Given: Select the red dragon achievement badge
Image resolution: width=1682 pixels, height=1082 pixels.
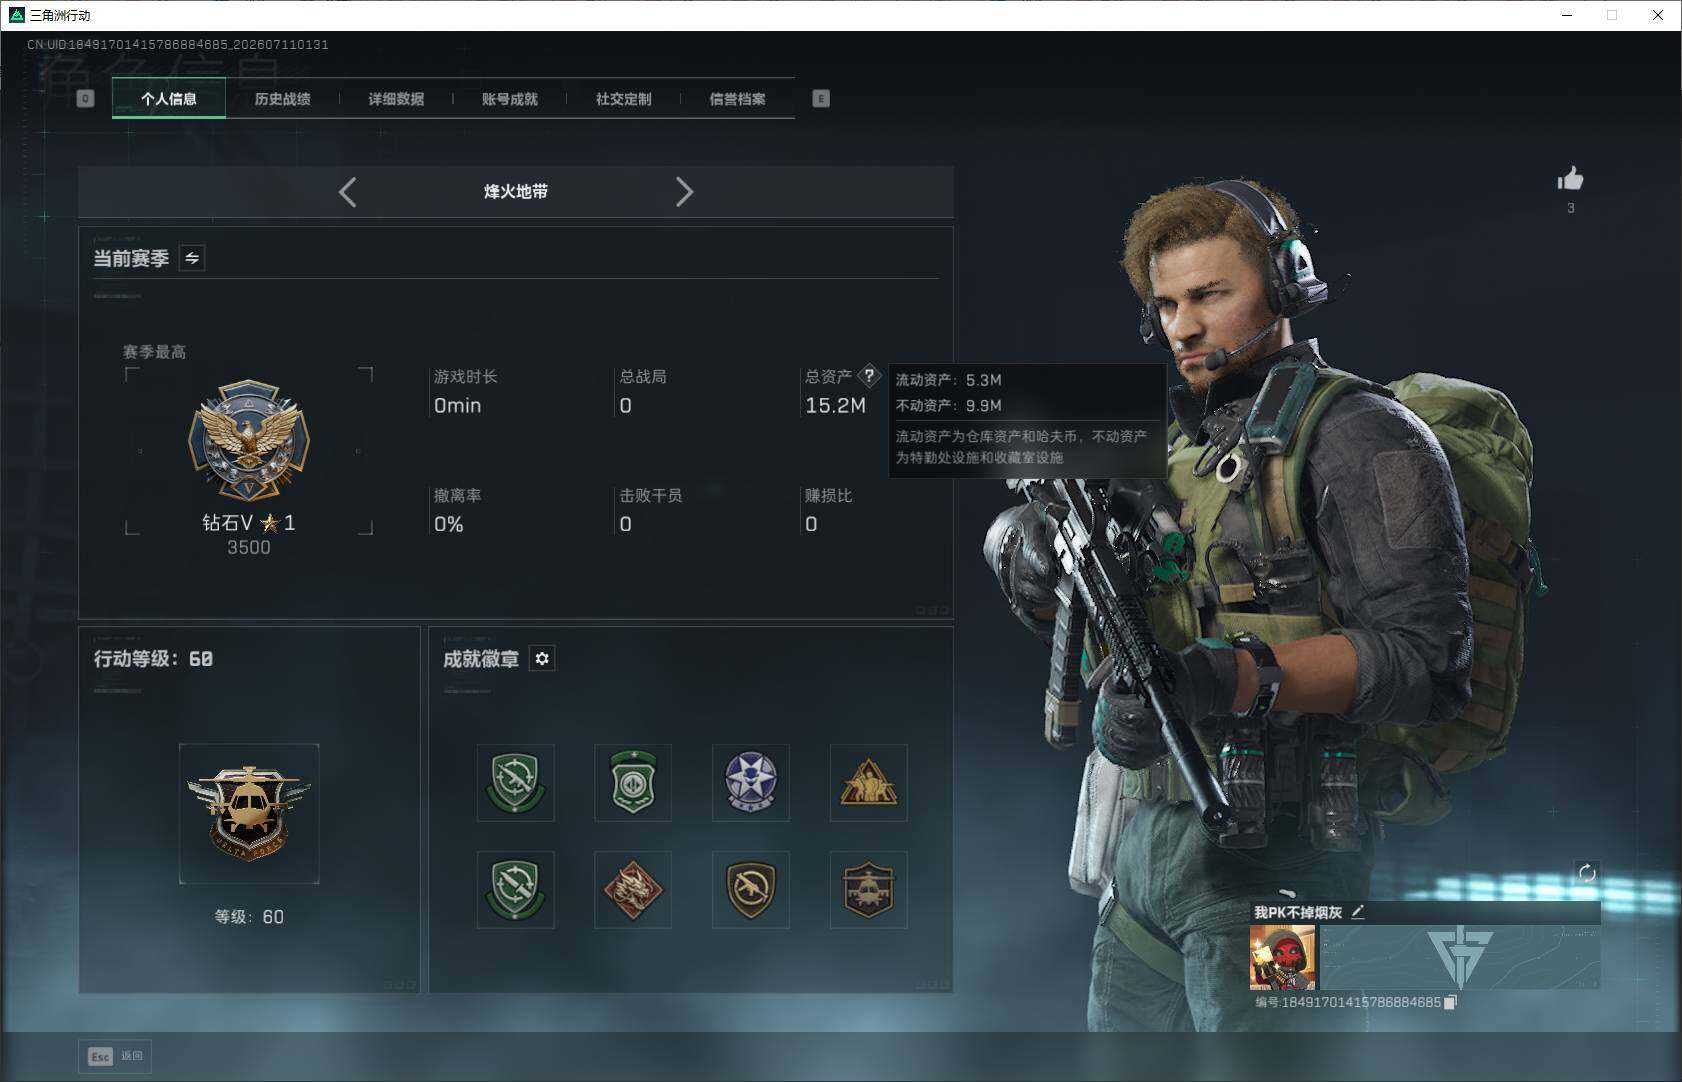Looking at the screenshot, I should pyautogui.click(x=633, y=890).
